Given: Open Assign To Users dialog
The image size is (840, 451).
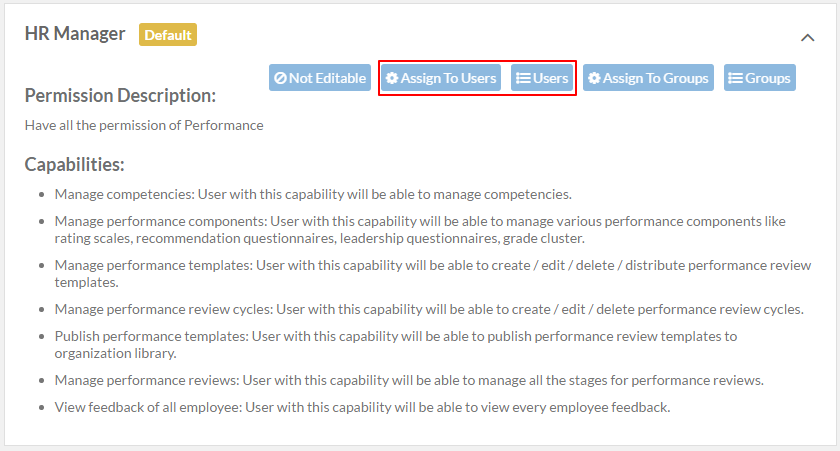Looking at the screenshot, I should point(441,78).
